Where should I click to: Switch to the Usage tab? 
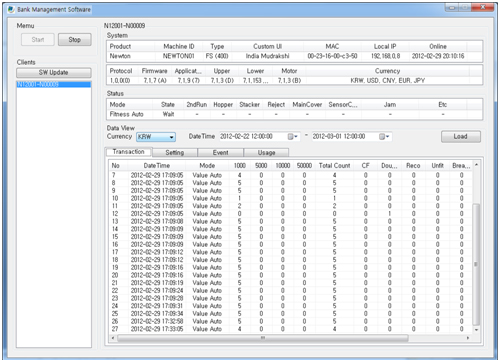click(x=266, y=152)
